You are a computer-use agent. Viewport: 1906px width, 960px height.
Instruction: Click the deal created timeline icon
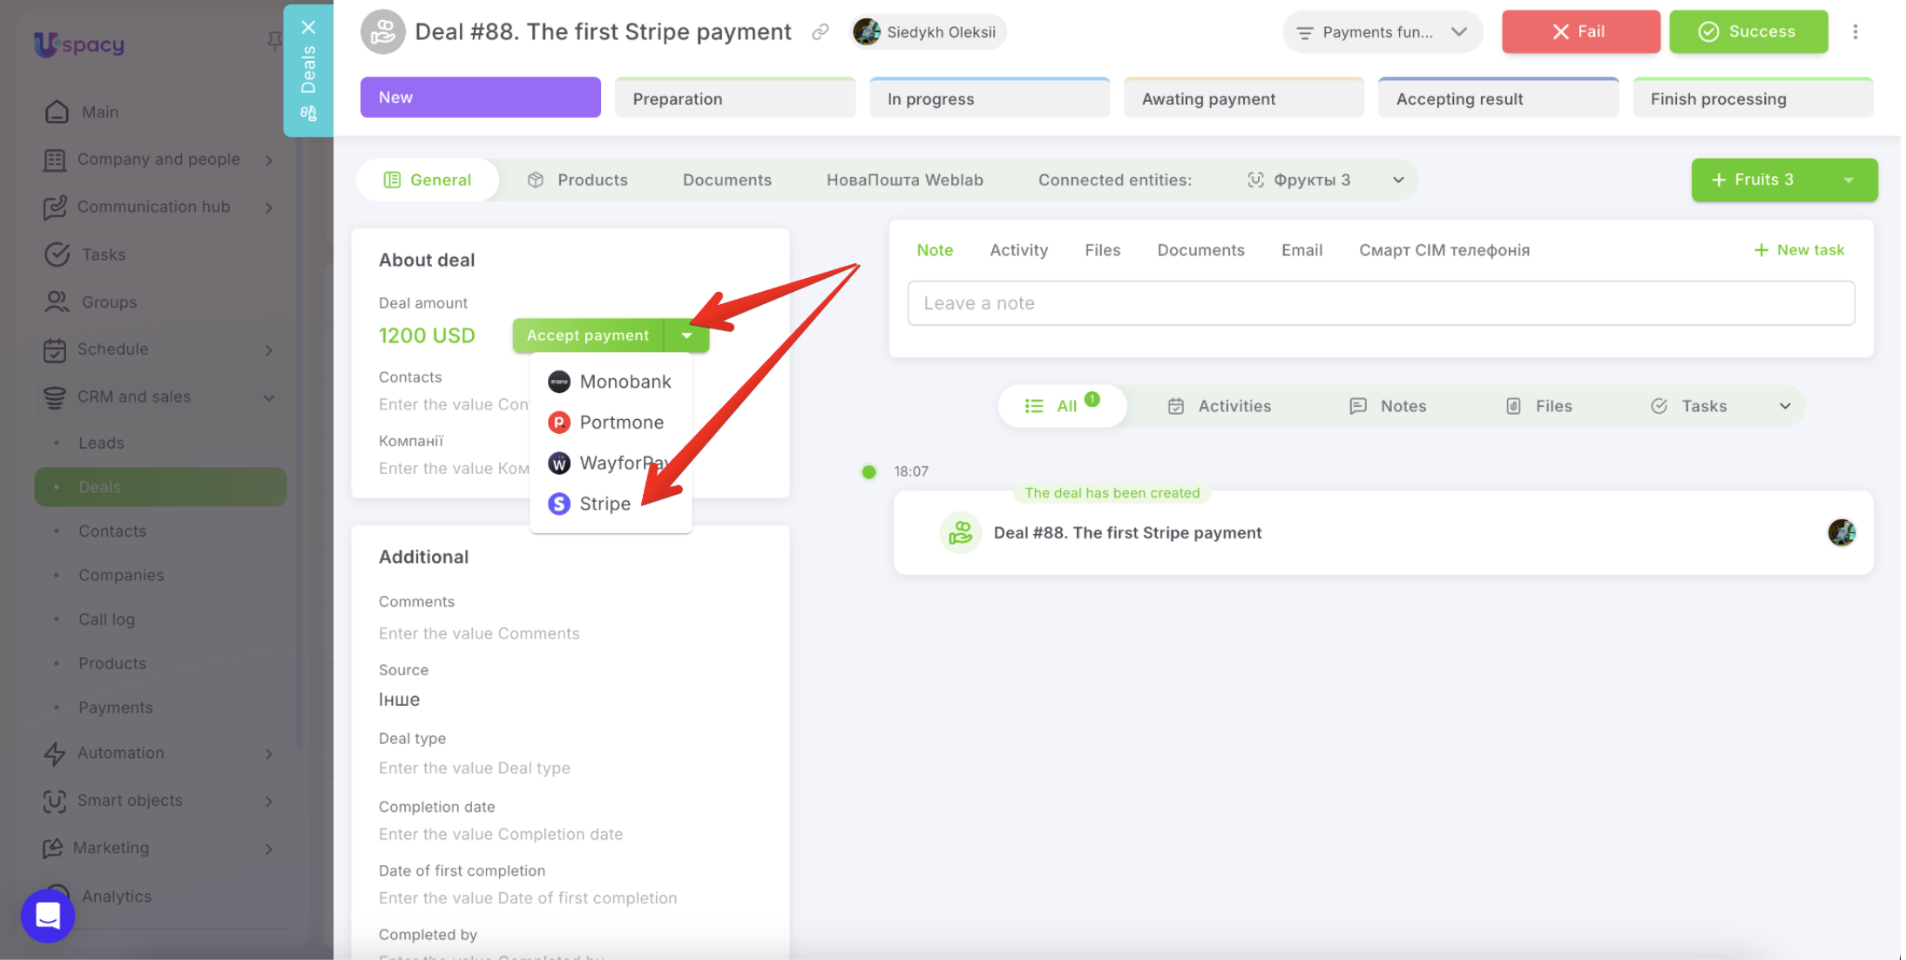coord(960,533)
